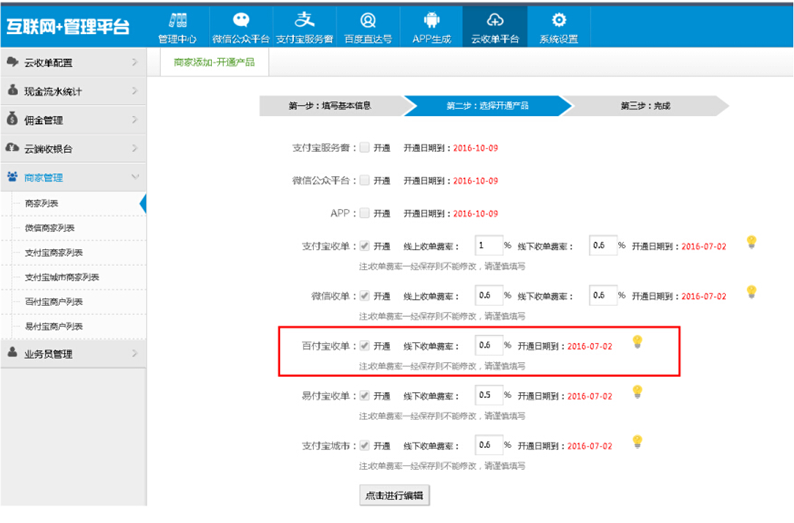Expand 现金流水统计 using its chevron
Screen dimensions: 794x523
135,91
